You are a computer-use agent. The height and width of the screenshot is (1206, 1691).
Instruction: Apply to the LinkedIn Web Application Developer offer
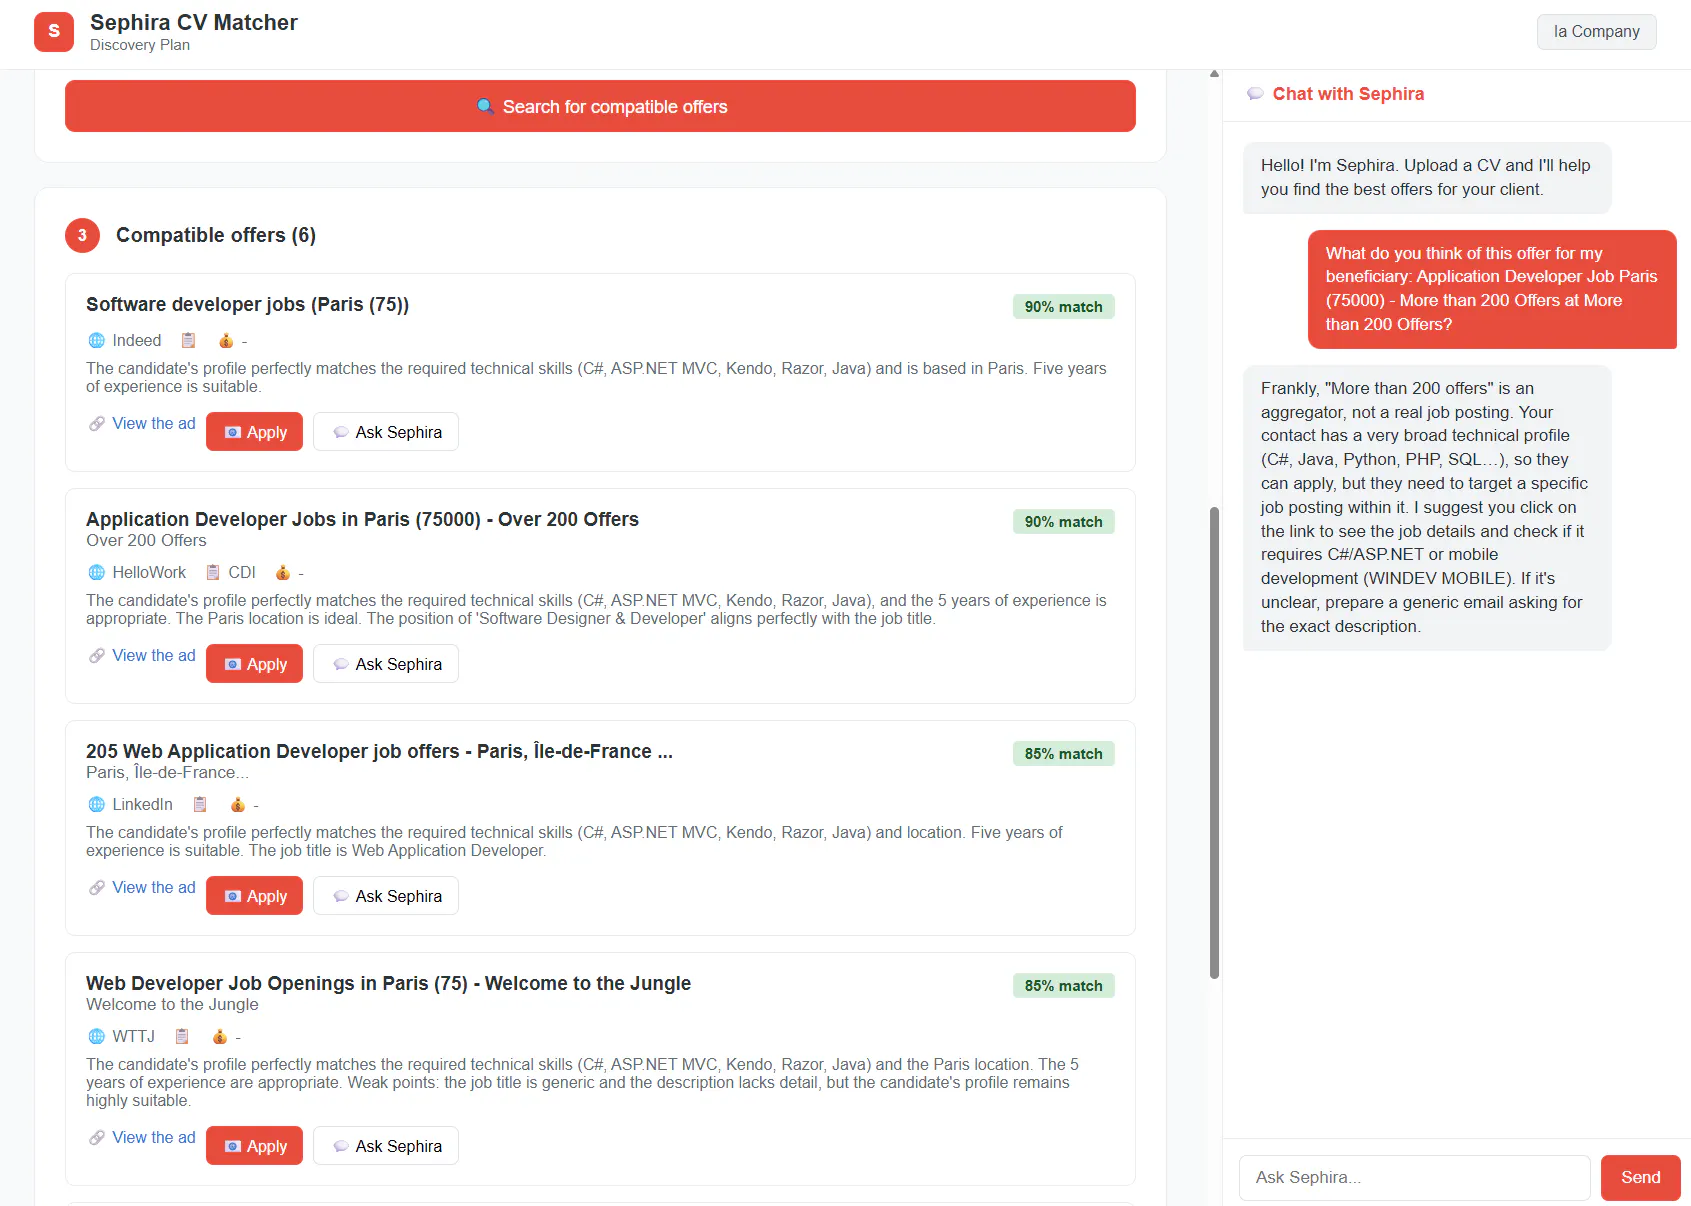click(x=254, y=896)
